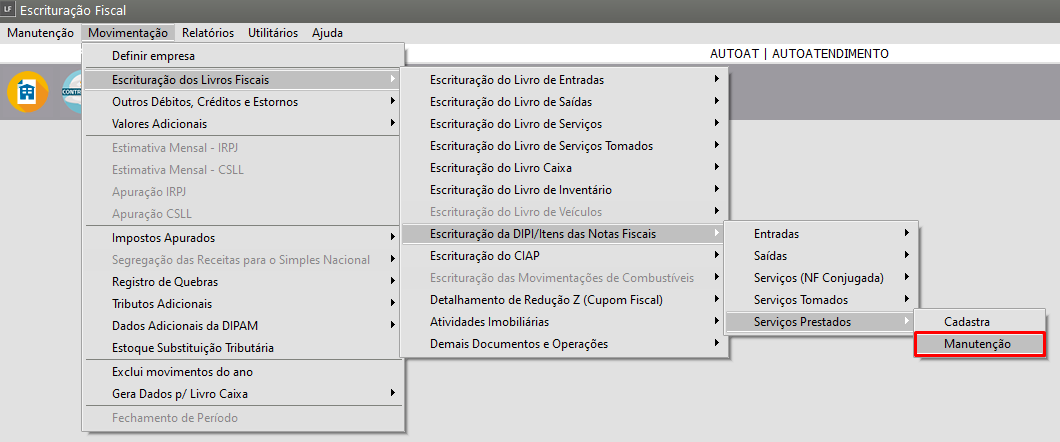Expand Serviços Tomados submenu
1060x442 pixels.
(801, 300)
